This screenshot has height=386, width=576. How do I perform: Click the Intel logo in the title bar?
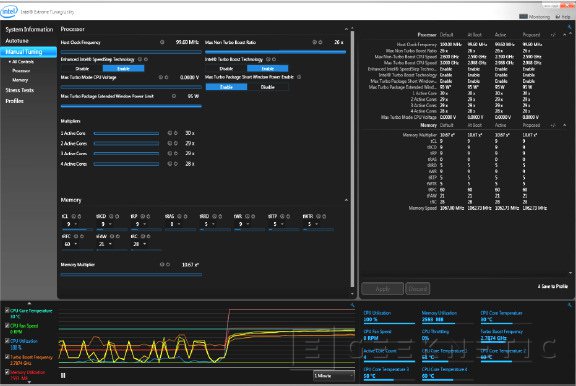pyautogui.click(x=9, y=11)
